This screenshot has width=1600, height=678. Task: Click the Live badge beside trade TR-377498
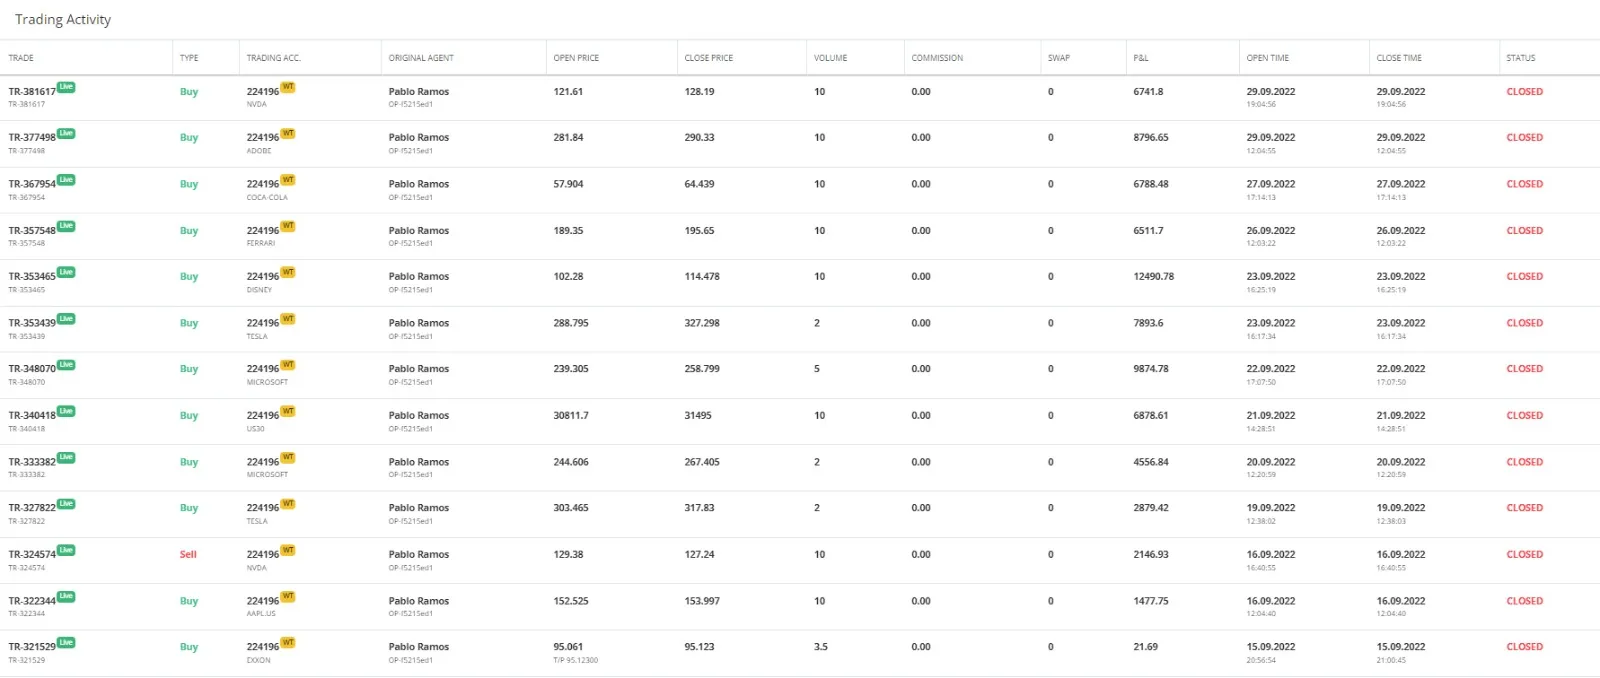click(x=66, y=133)
